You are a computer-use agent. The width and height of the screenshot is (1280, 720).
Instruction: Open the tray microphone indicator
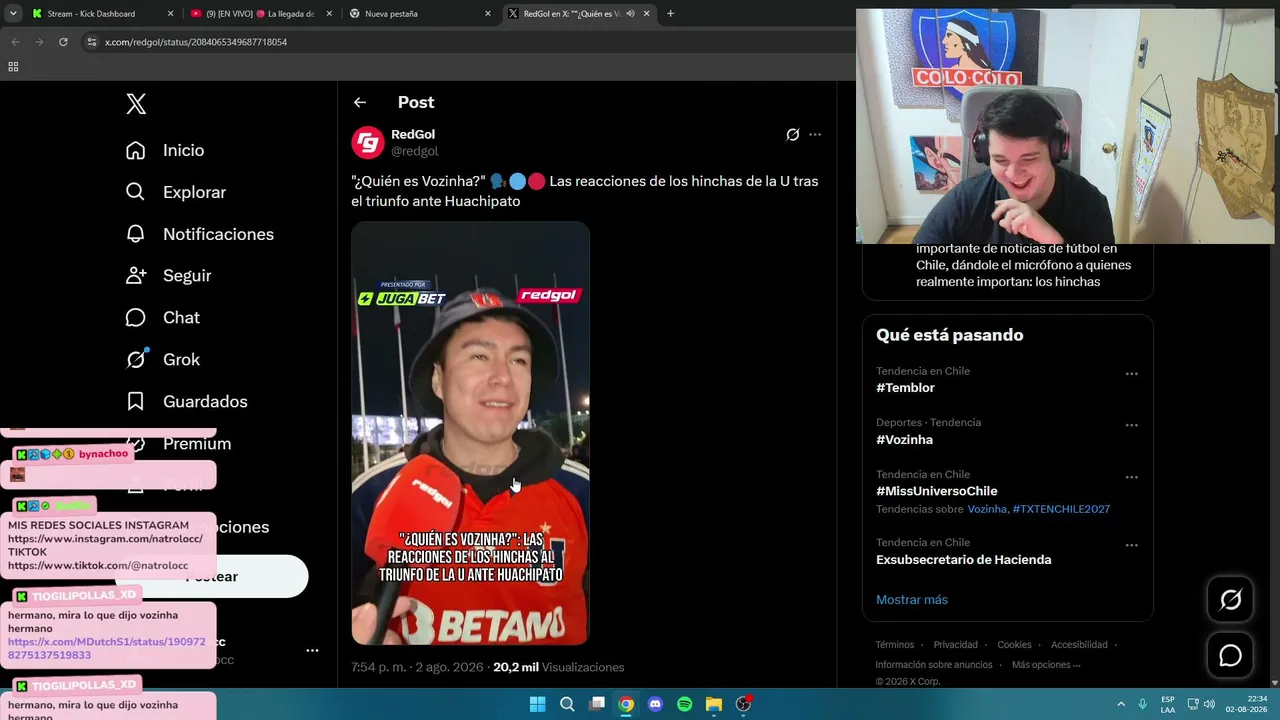click(1143, 704)
